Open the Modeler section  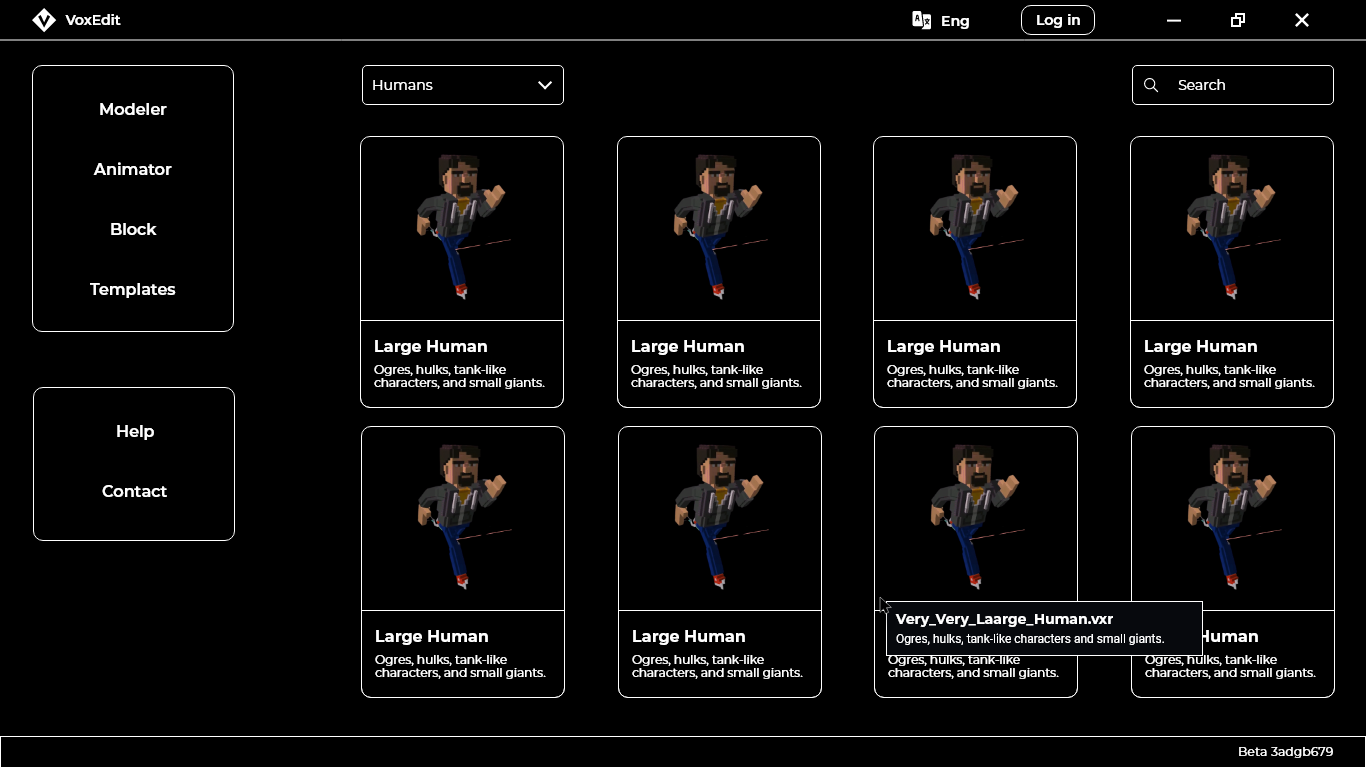point(133,109)
